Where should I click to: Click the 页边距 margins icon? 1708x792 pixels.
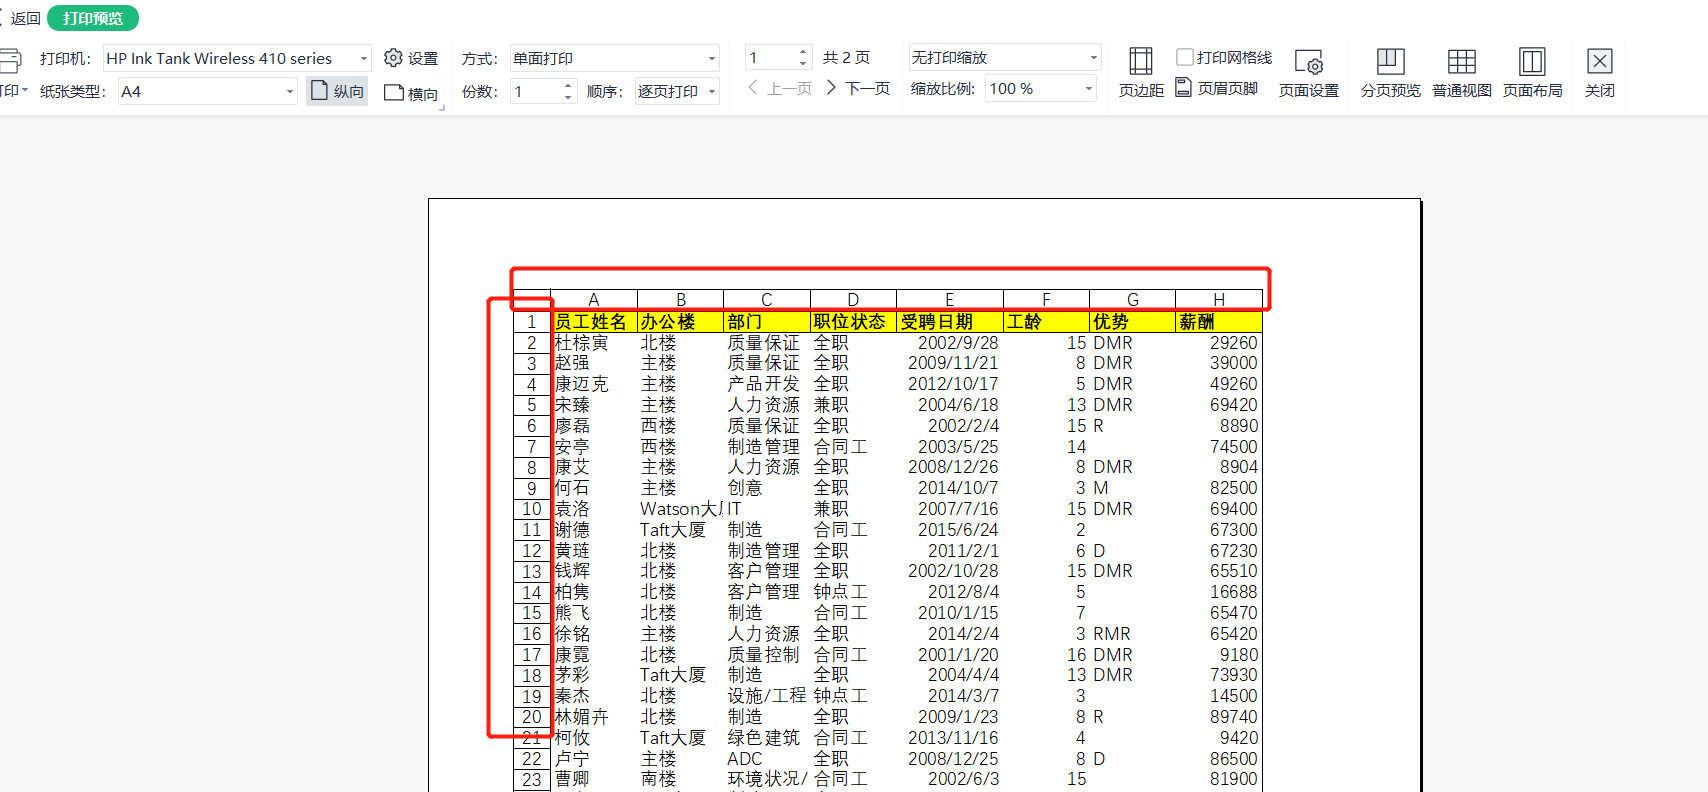coord(1140,62)
